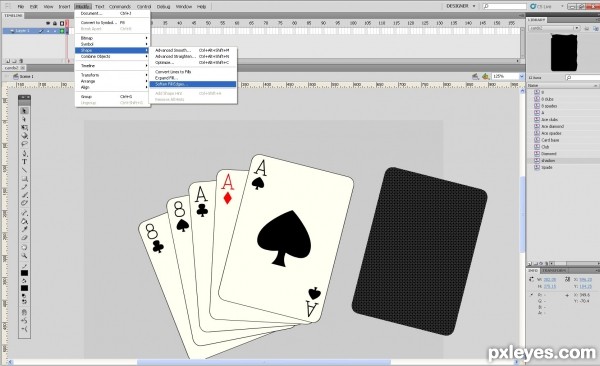
Task: Select the Zoom magnifier tool
Action: (24, 256)
